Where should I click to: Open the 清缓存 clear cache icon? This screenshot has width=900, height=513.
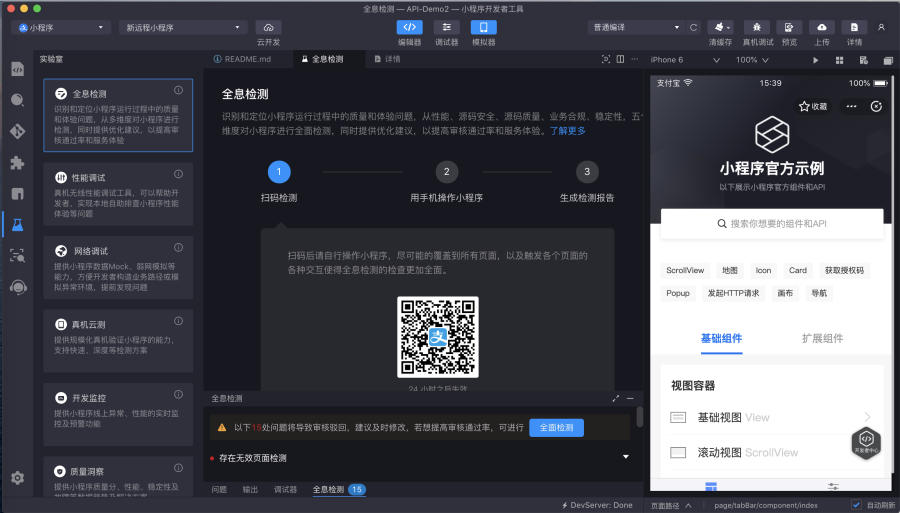pos(720,28)
